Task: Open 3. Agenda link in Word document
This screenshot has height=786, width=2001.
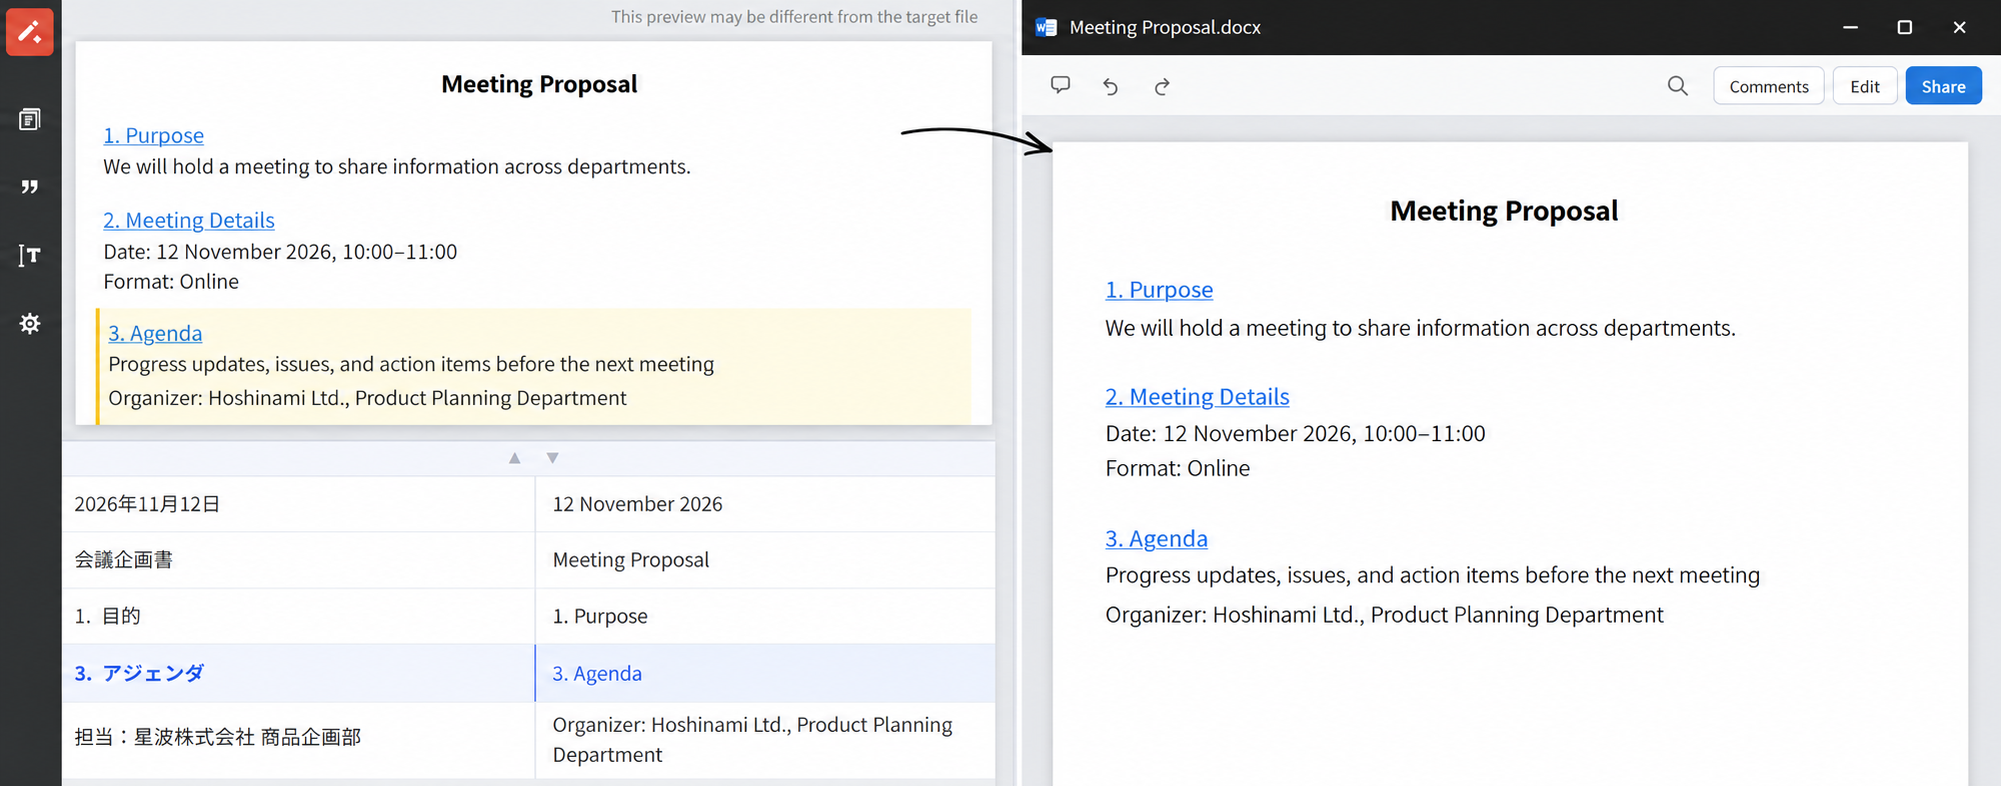Action: pyautogui.click(x=1156, y=539)
